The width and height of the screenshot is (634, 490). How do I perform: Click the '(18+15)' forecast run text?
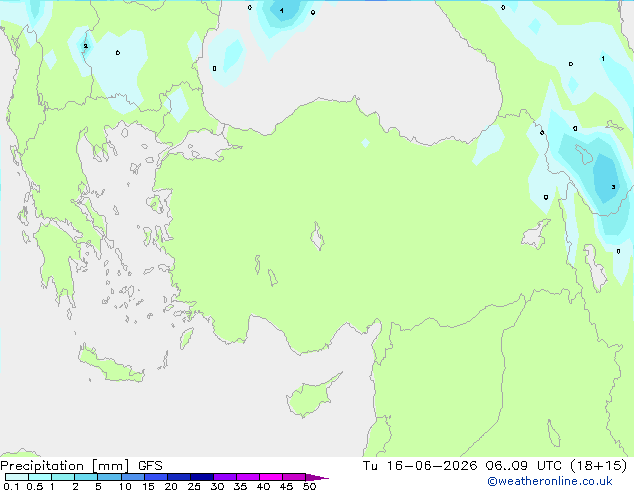pyautogui.click(x=598, y=466)
